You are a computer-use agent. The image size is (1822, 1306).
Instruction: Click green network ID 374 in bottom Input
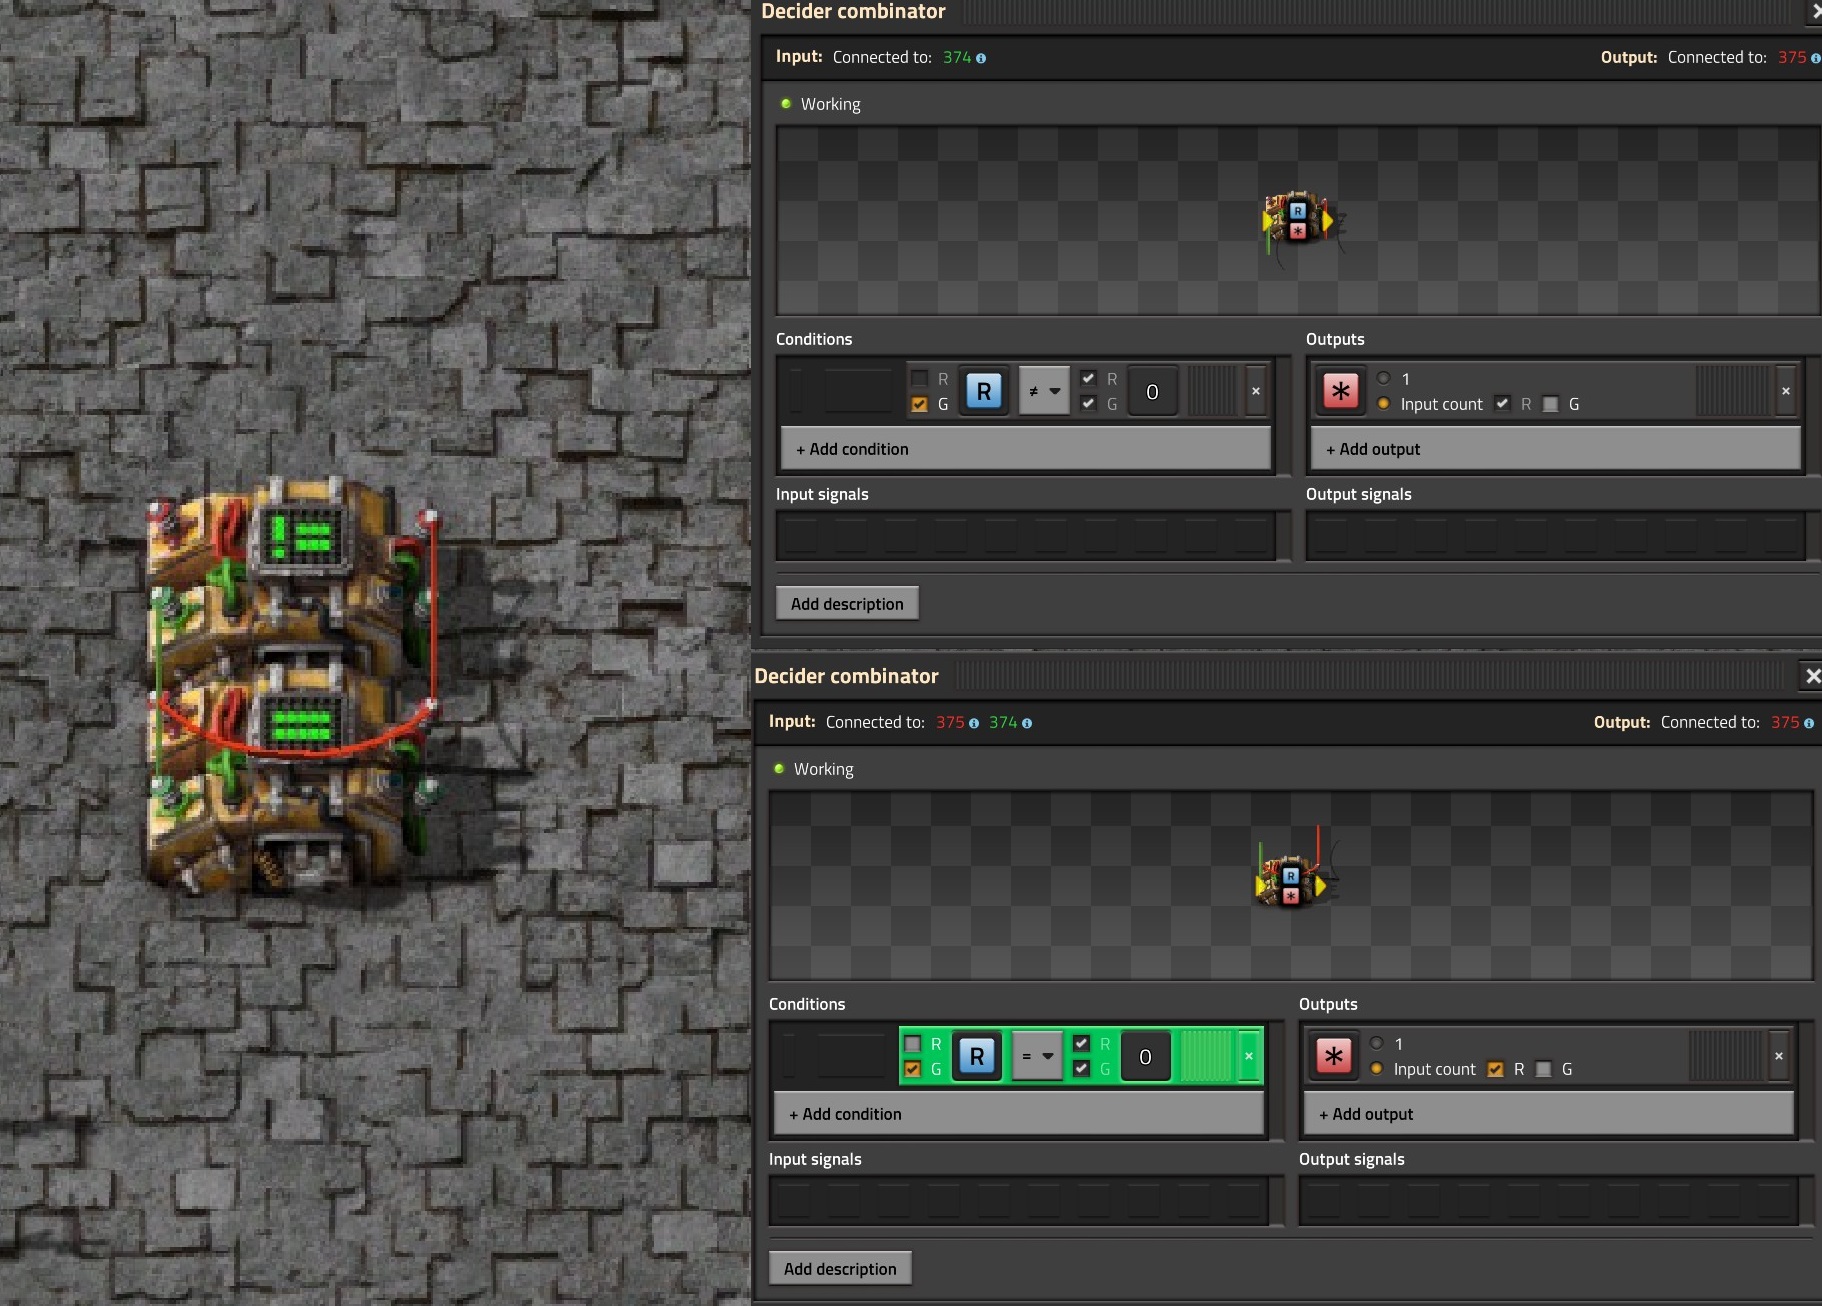click(1003, 723)
